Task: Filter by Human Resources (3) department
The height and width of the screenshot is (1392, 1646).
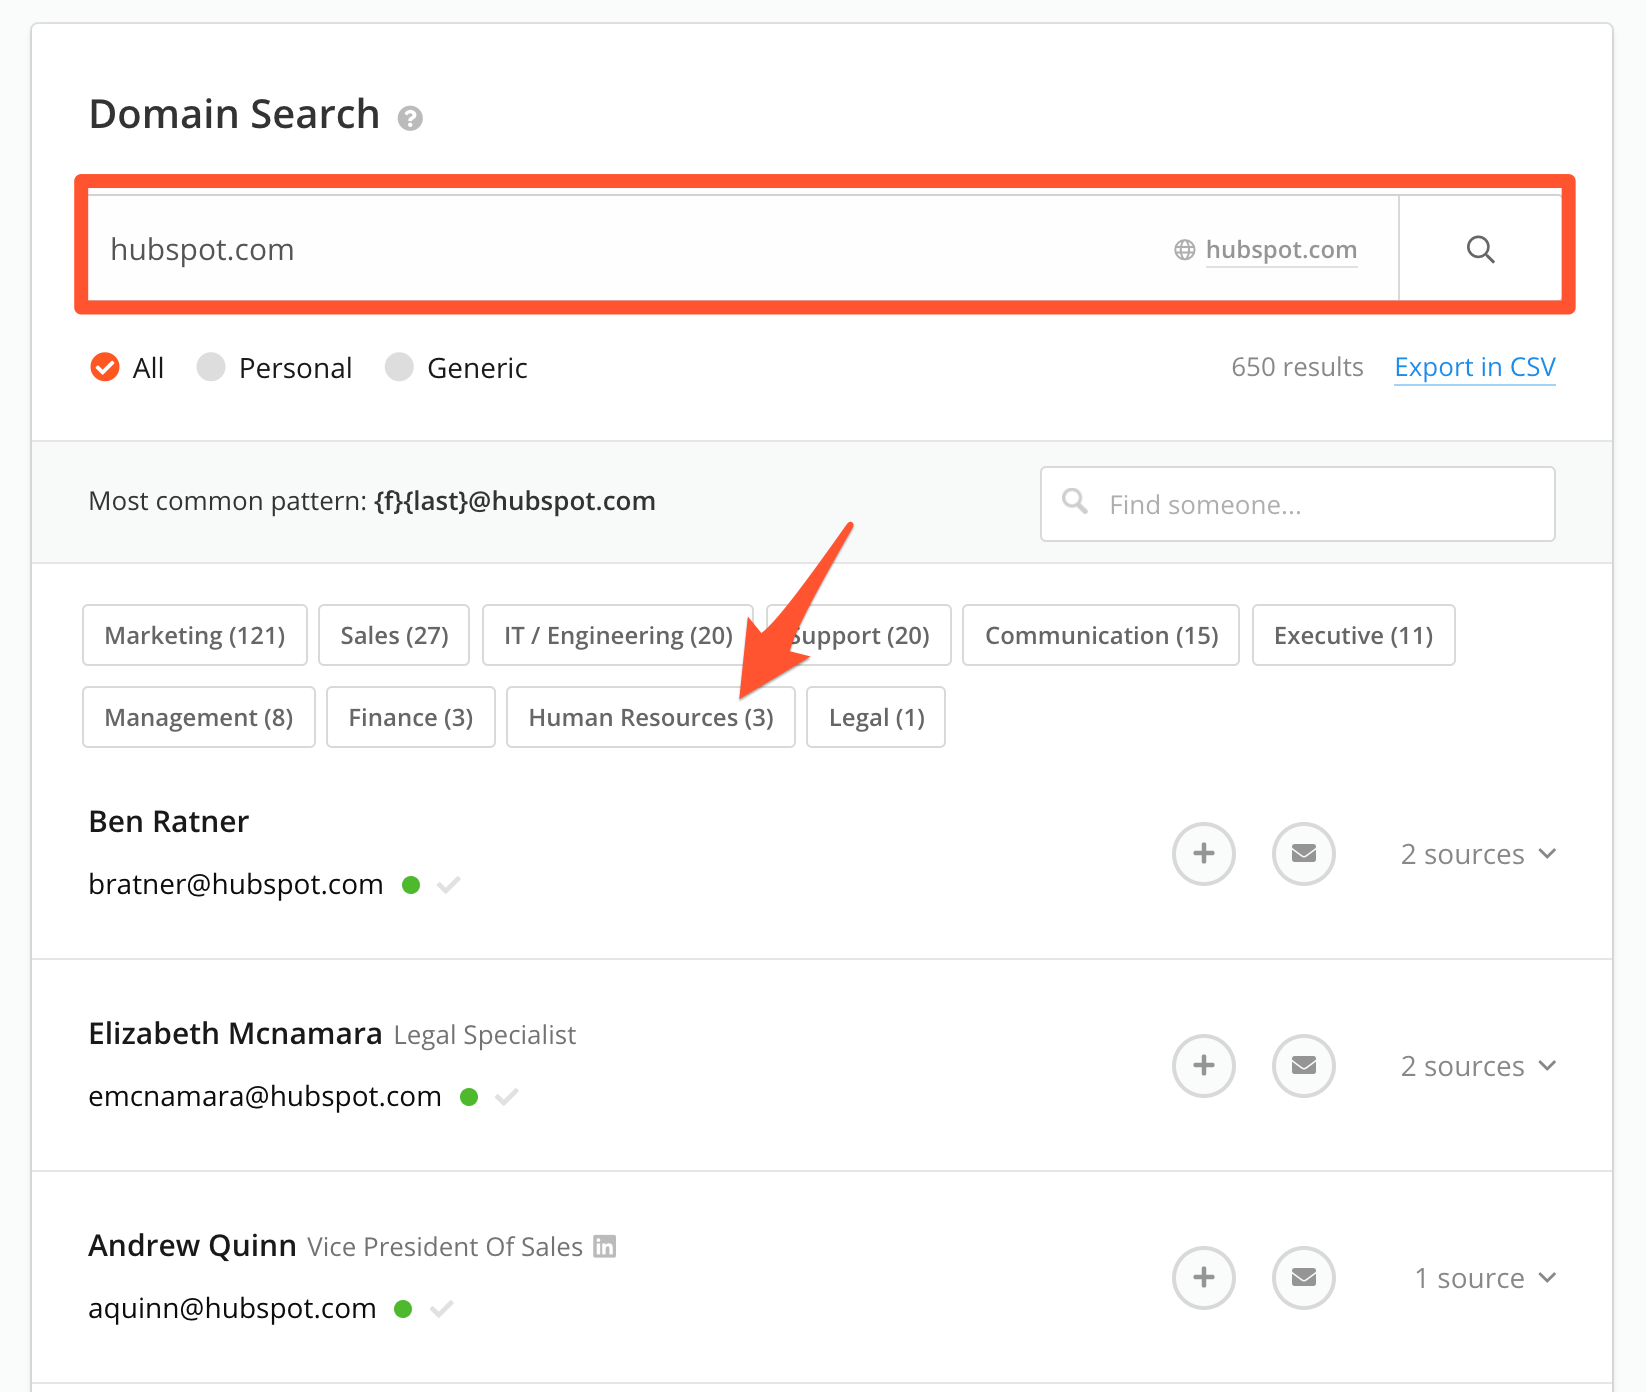Action: pyautogui.click(x=651, y=717)
